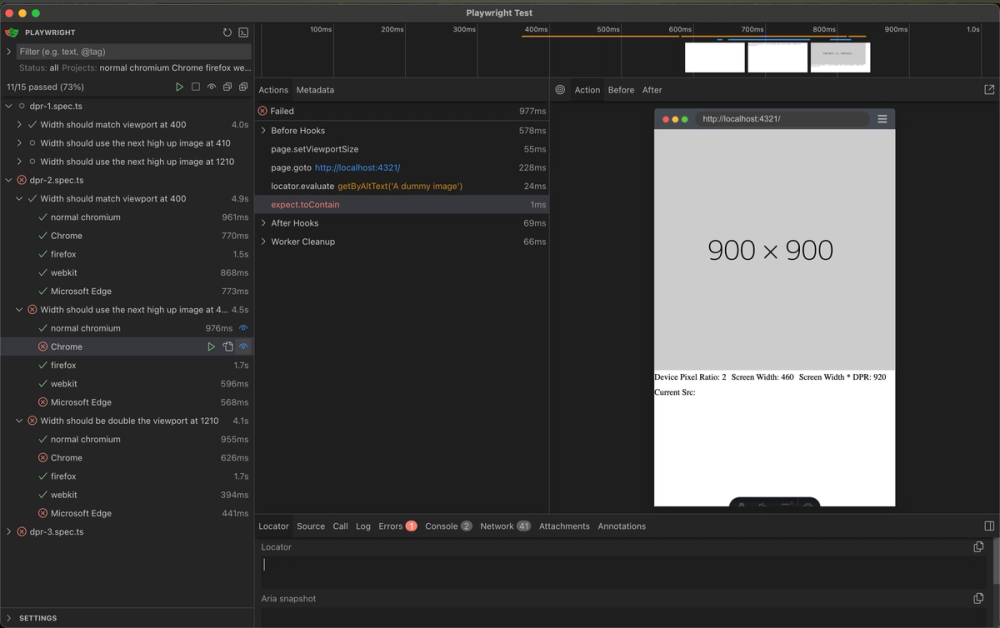This screenshot has width=1000, height=628.
Task: Toggle the watch eye on the normal chromium row
Action: (242, 327)
